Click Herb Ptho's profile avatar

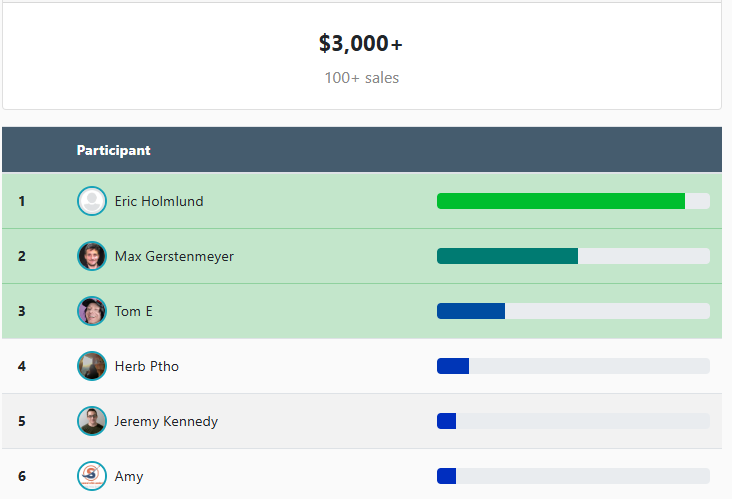92,366
